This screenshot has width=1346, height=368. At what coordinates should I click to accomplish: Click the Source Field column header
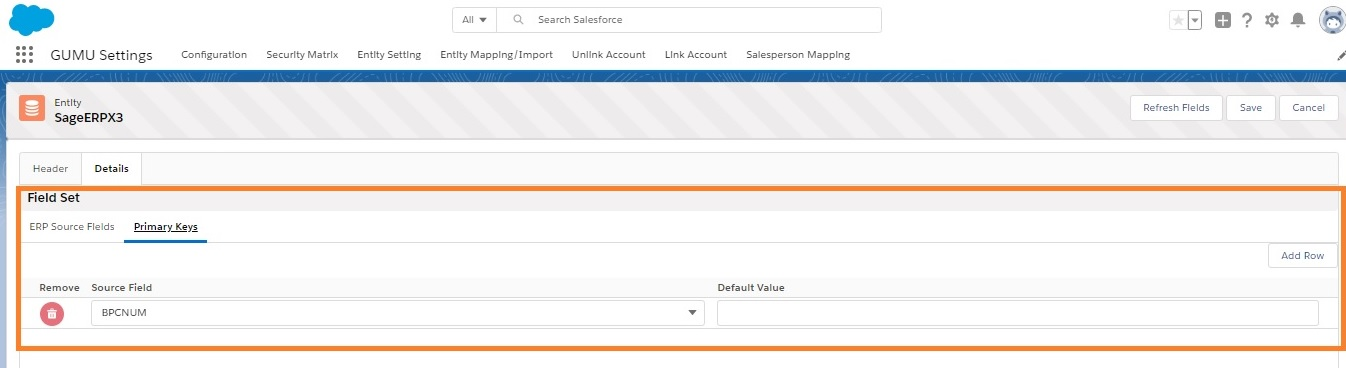pos(122,288)
